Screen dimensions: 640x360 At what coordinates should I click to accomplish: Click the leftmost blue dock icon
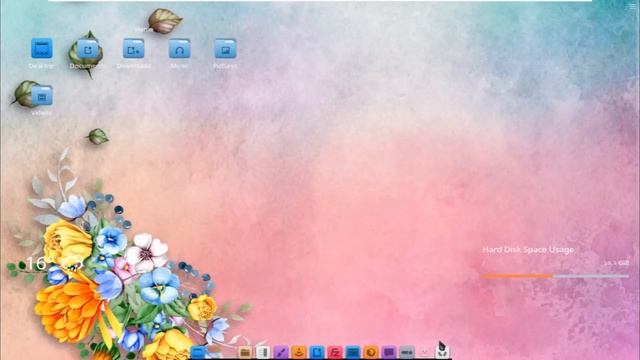click(x=198, y=352)
